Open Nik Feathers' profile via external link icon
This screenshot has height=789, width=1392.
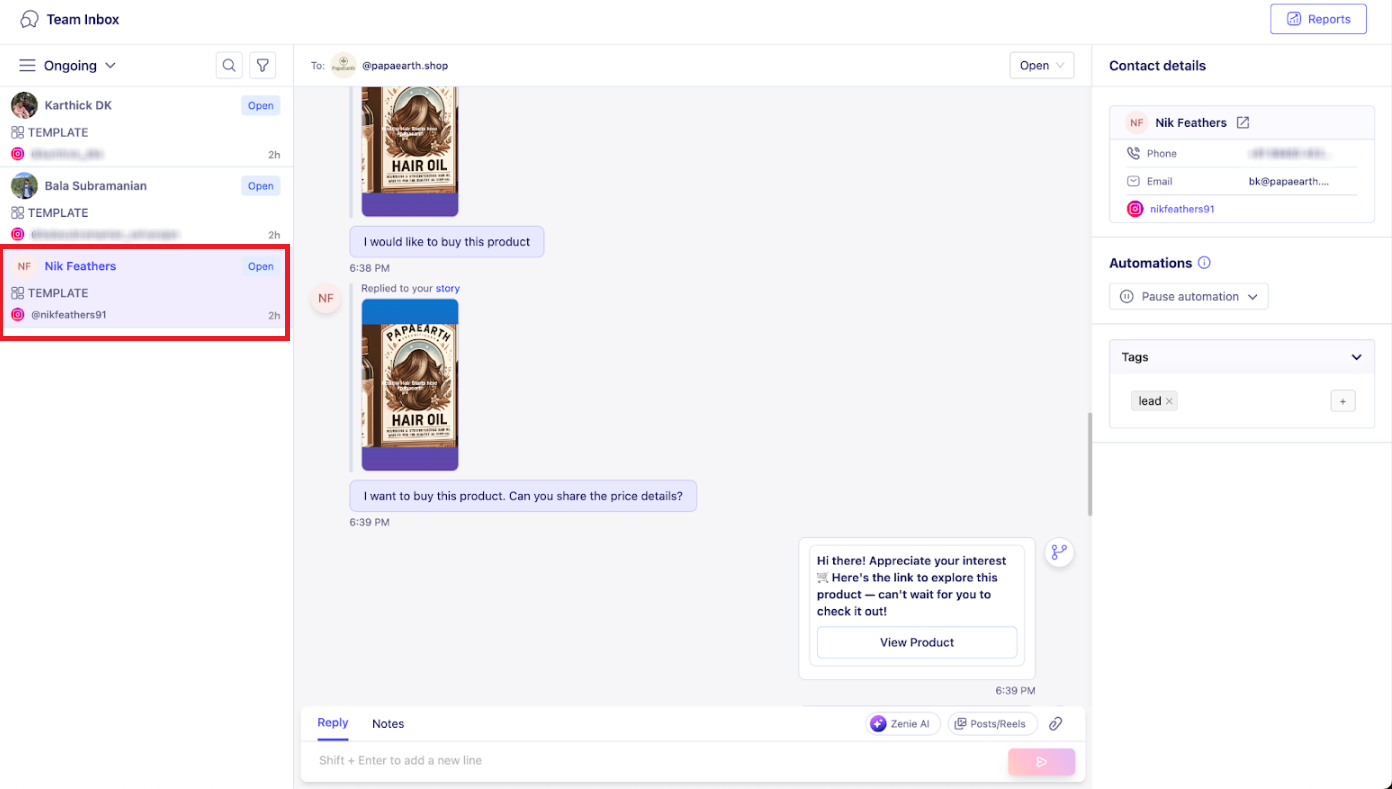[1243, 122]
